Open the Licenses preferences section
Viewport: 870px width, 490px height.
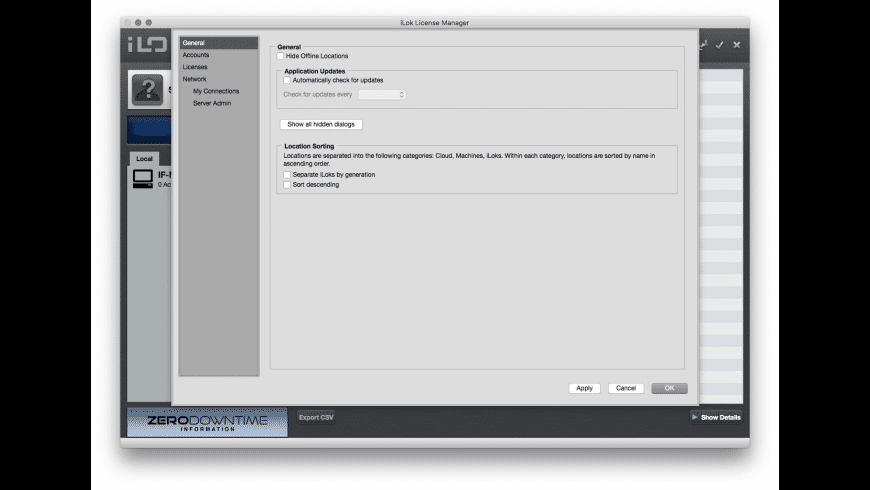pos(195,67)
